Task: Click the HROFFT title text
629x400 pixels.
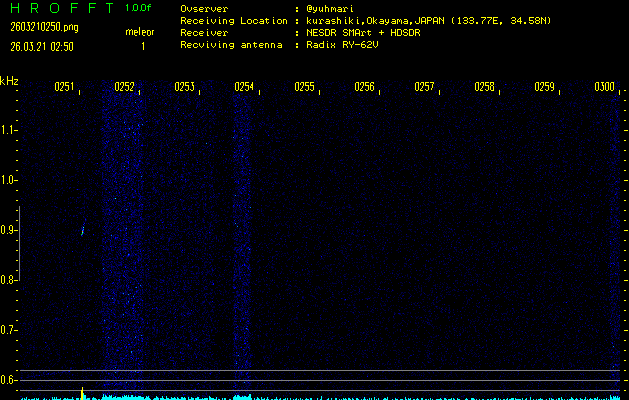Action: coord(63,8)
